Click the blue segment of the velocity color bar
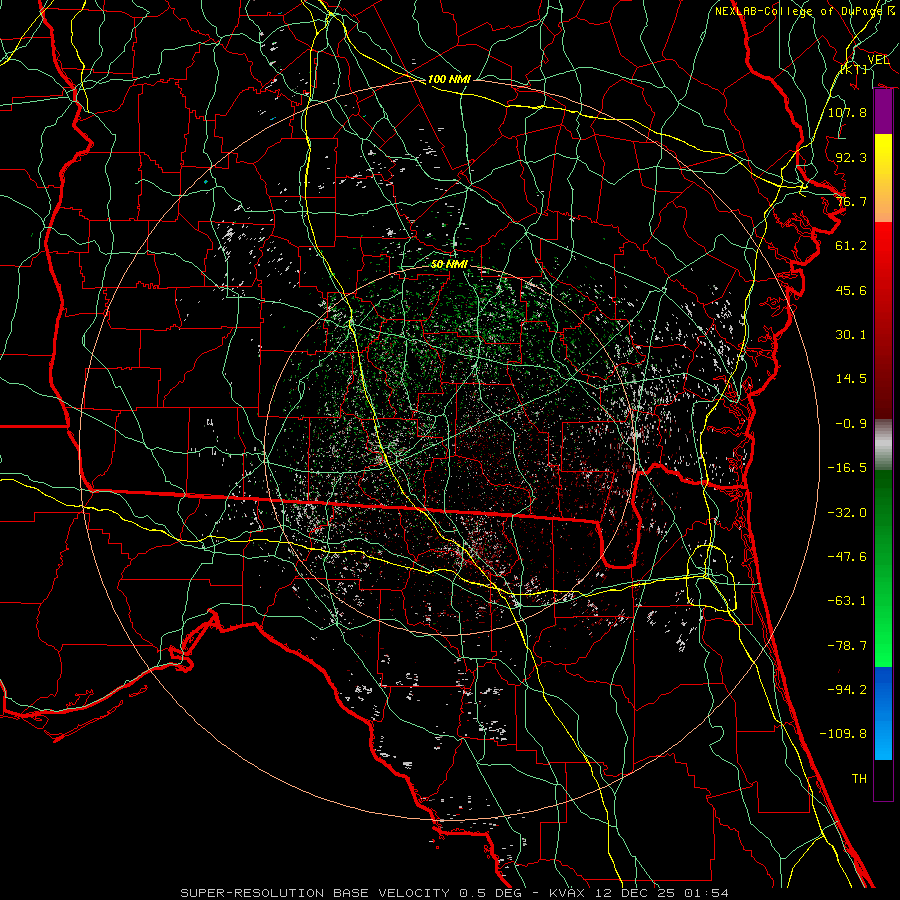 [x=883, y=713]
